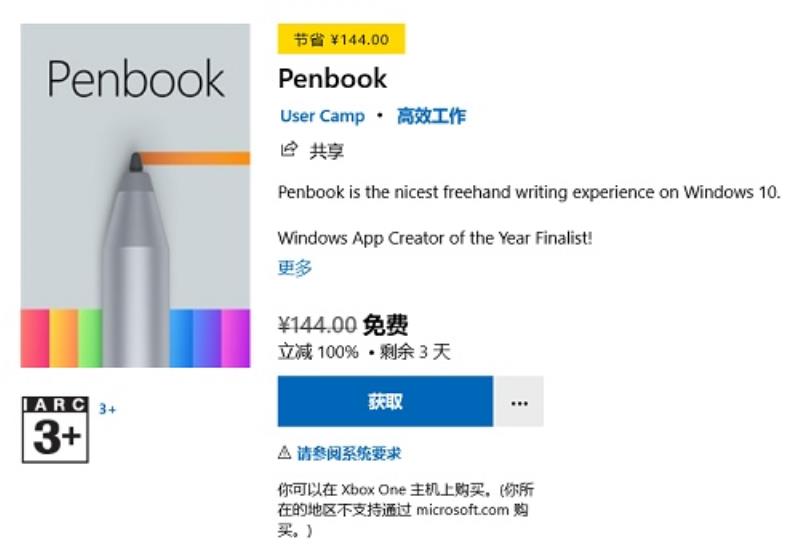Image resolution: width=800 pixels, height=560 pixels.
Task: Click the share arrow icon
Action: (289, 149)
